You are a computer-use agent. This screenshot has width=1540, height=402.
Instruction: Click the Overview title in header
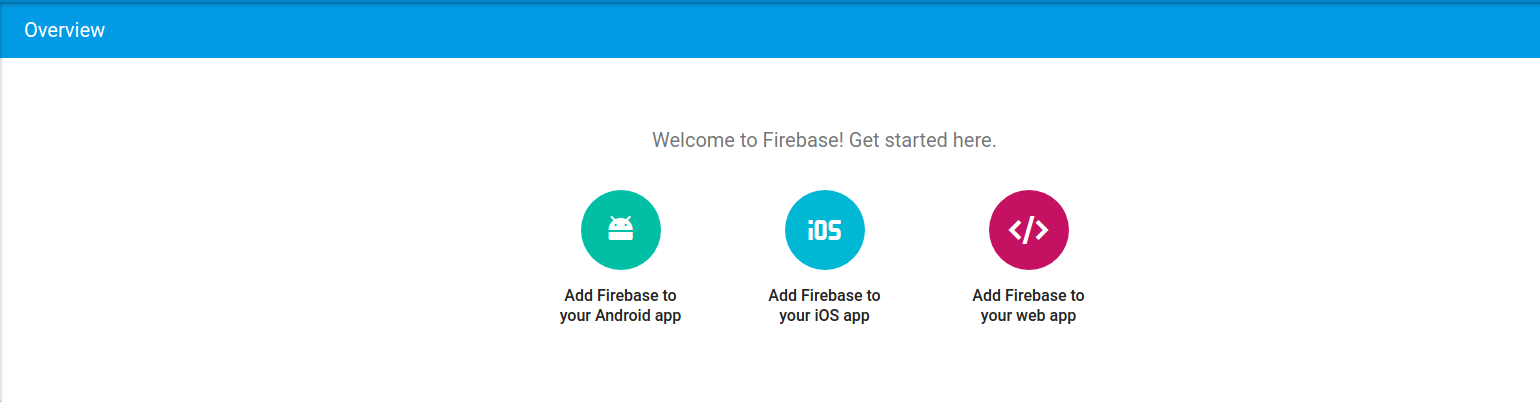(64, 30)
